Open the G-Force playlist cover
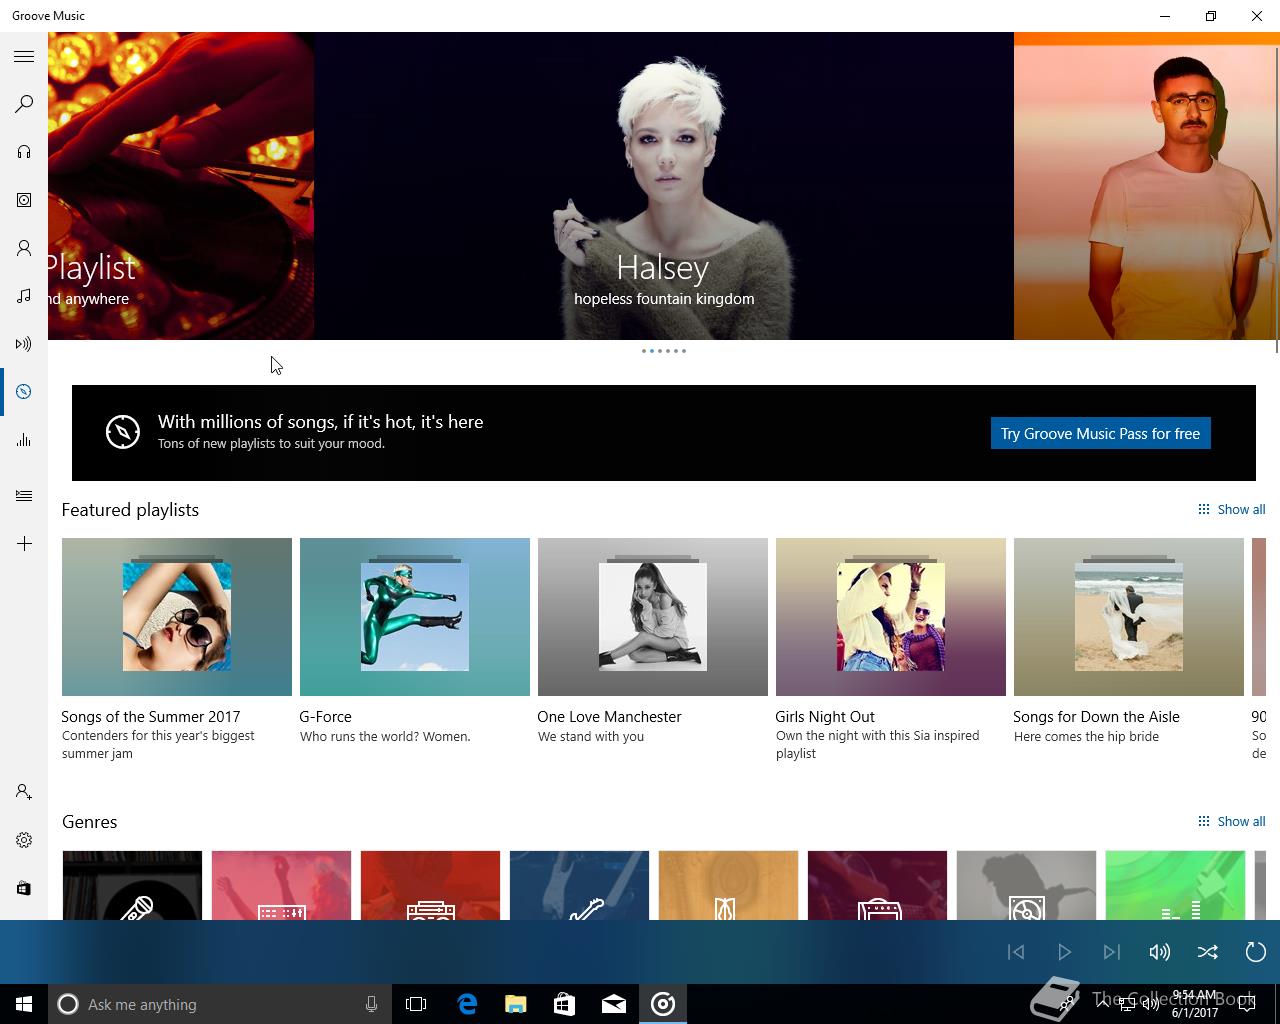 point(415,617)
